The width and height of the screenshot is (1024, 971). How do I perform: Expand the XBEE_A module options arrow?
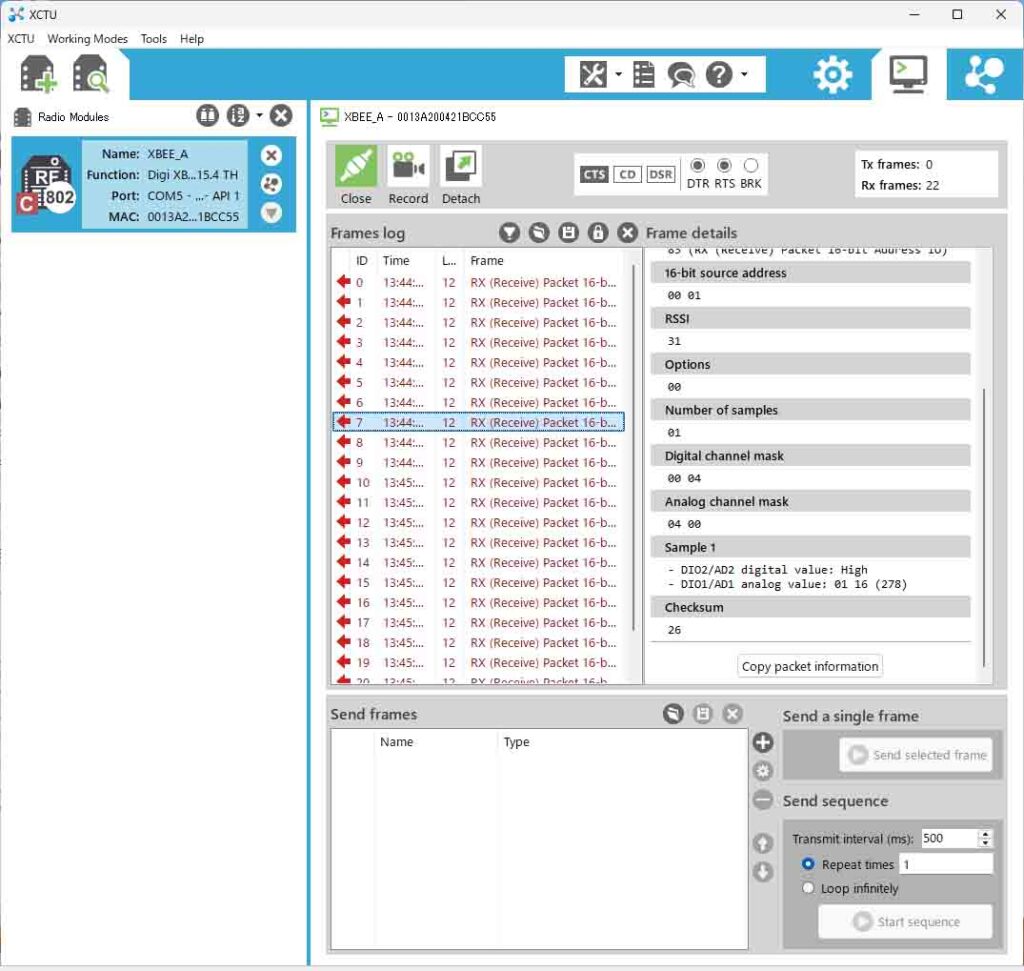tap(271, 213)
